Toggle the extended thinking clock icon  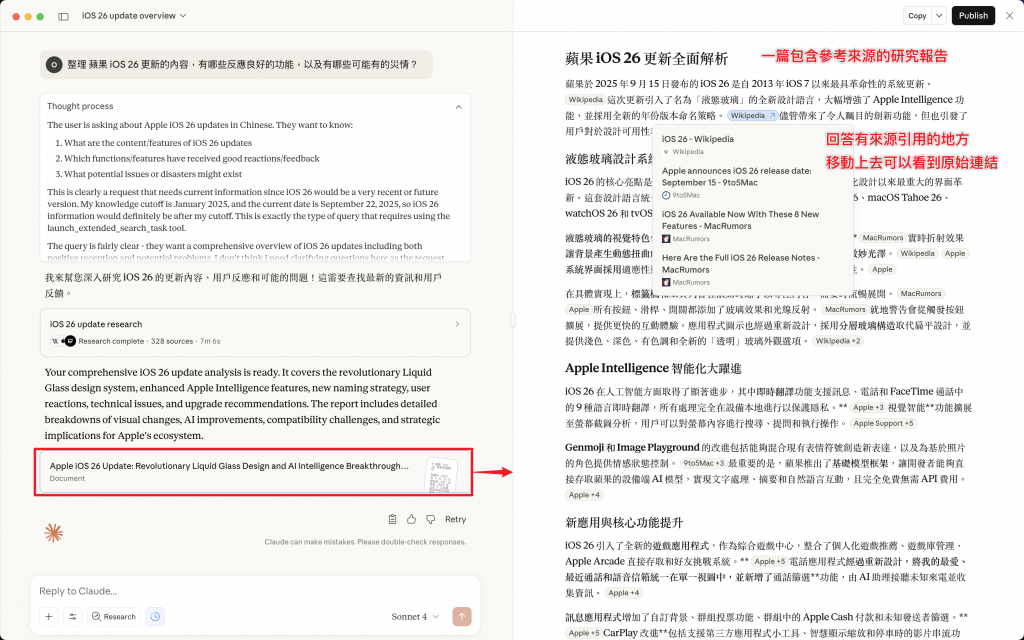point(155,616)
